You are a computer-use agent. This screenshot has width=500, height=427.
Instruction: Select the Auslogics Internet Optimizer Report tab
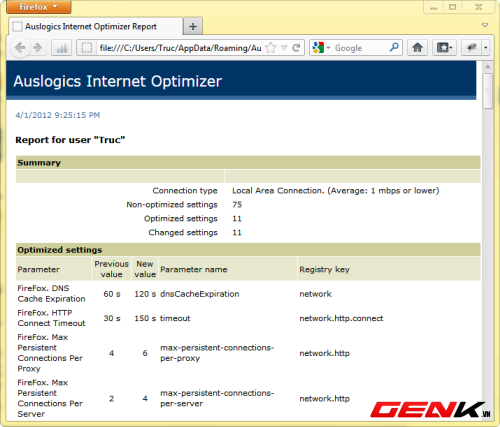[96, 27]
